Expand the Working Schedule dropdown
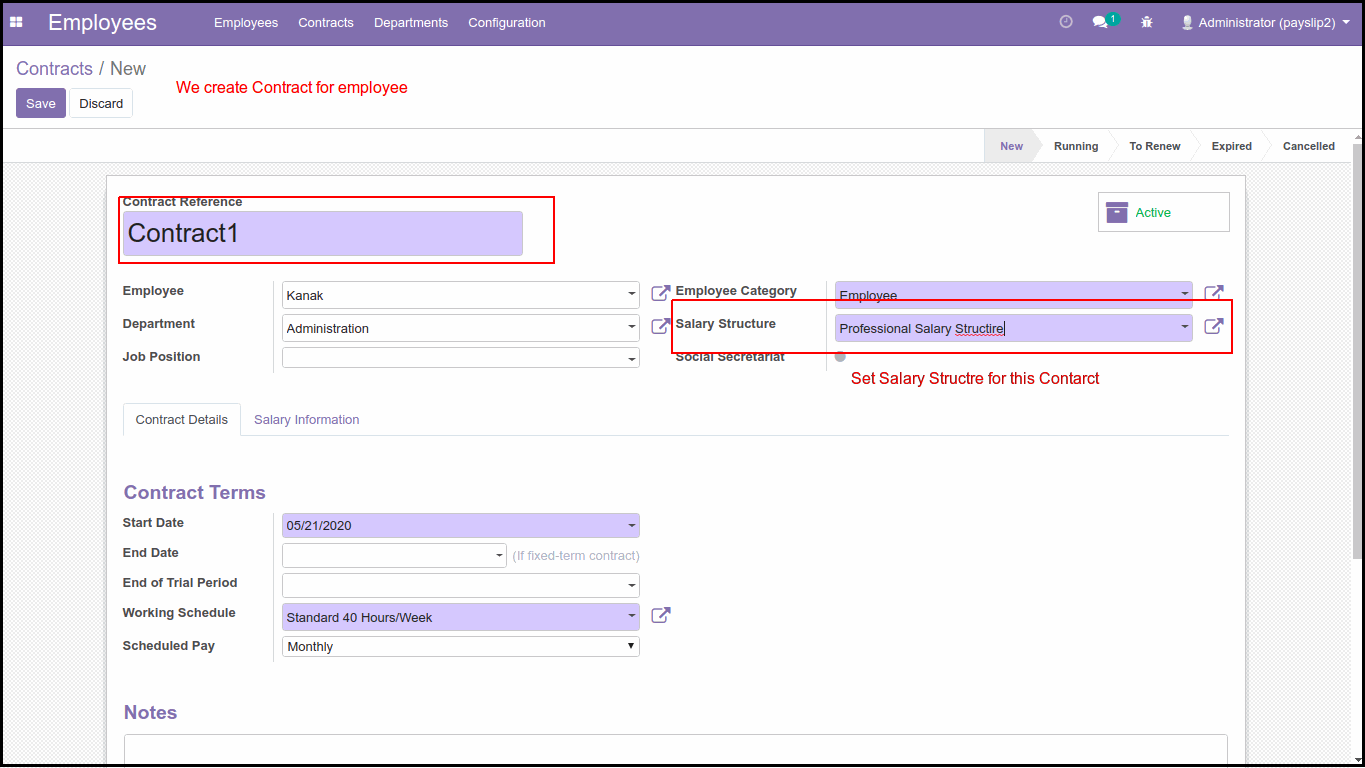 pyautogui.click(x=632, y=617)
